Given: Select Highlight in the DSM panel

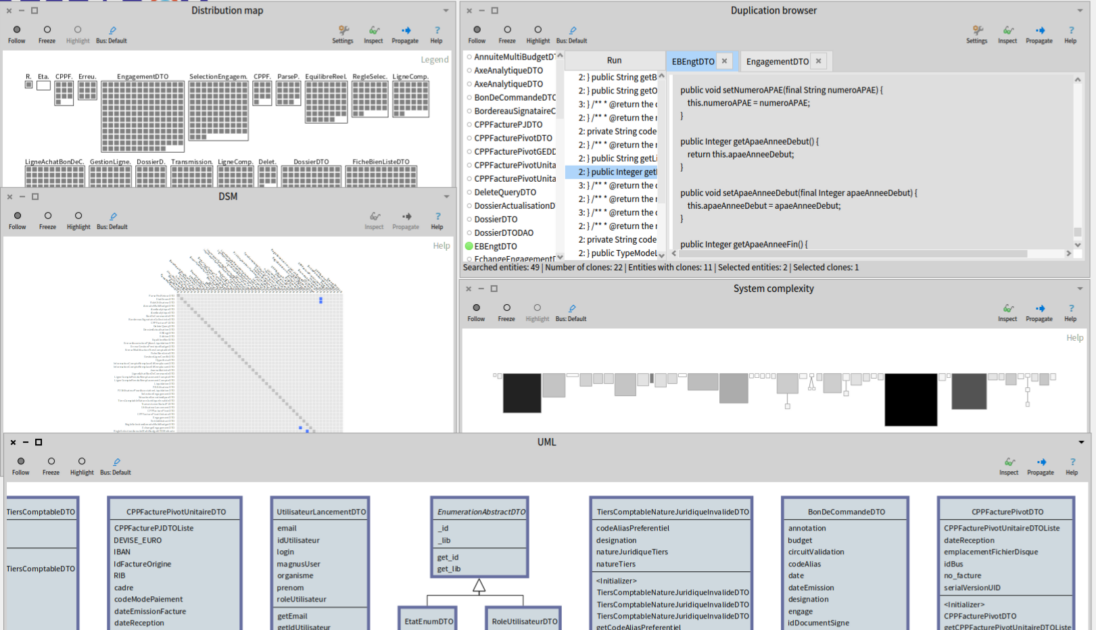Looking at the screenshot, I should (78, 220).
